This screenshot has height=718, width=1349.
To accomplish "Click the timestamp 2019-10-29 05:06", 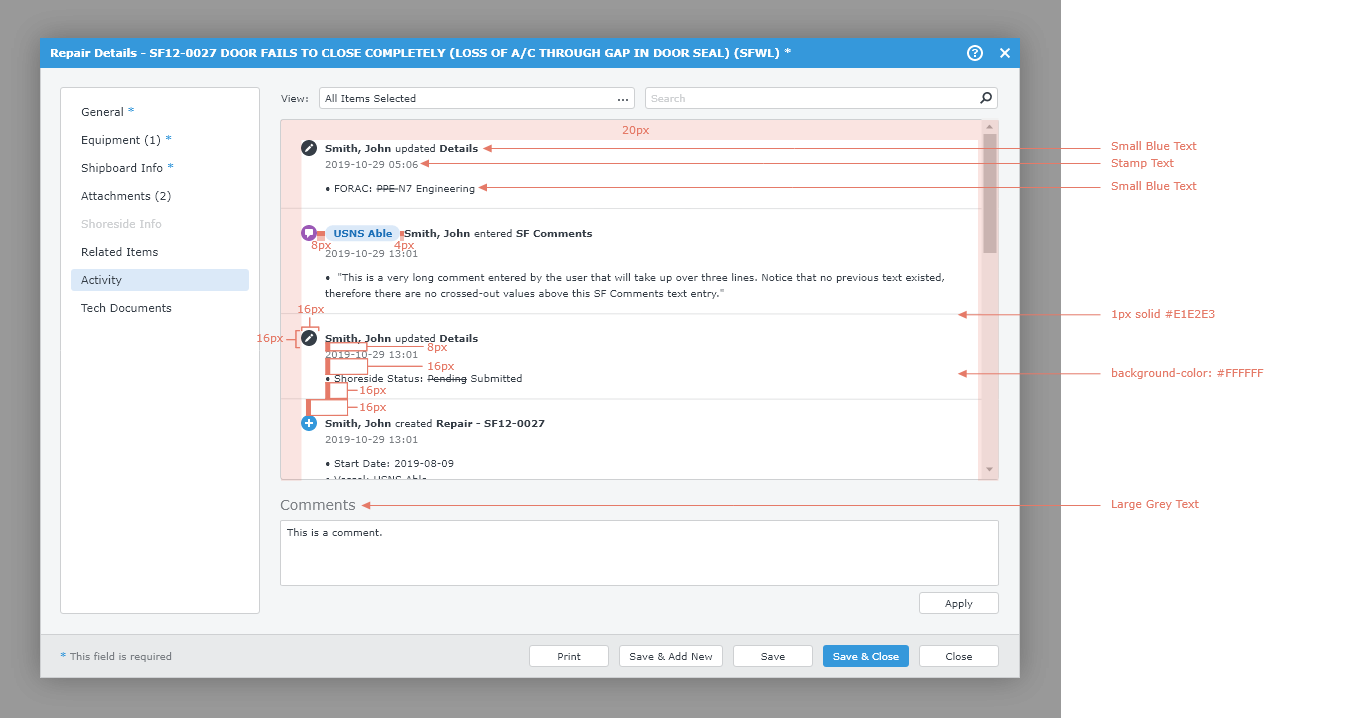I will tap(371, 164).
